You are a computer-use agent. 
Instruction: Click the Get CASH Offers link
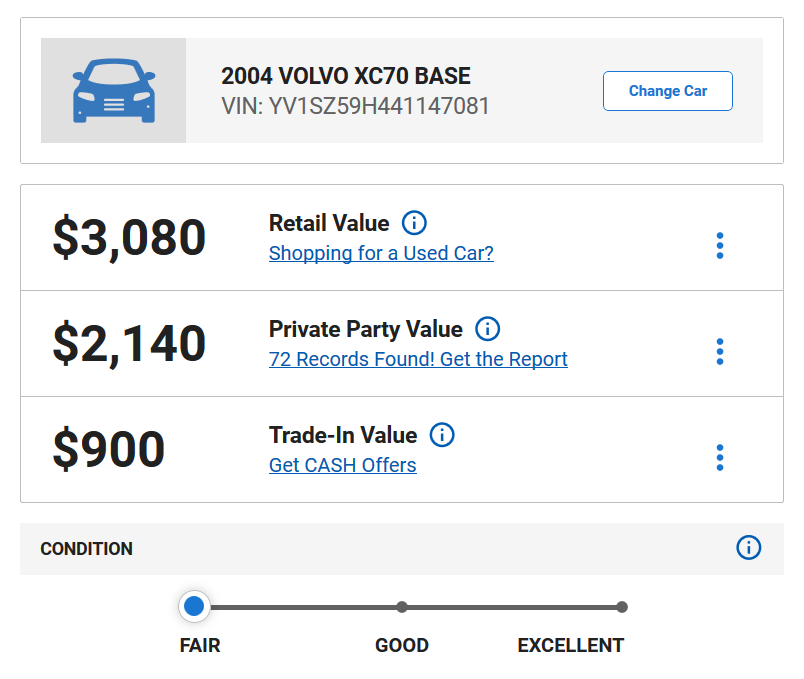342,465
